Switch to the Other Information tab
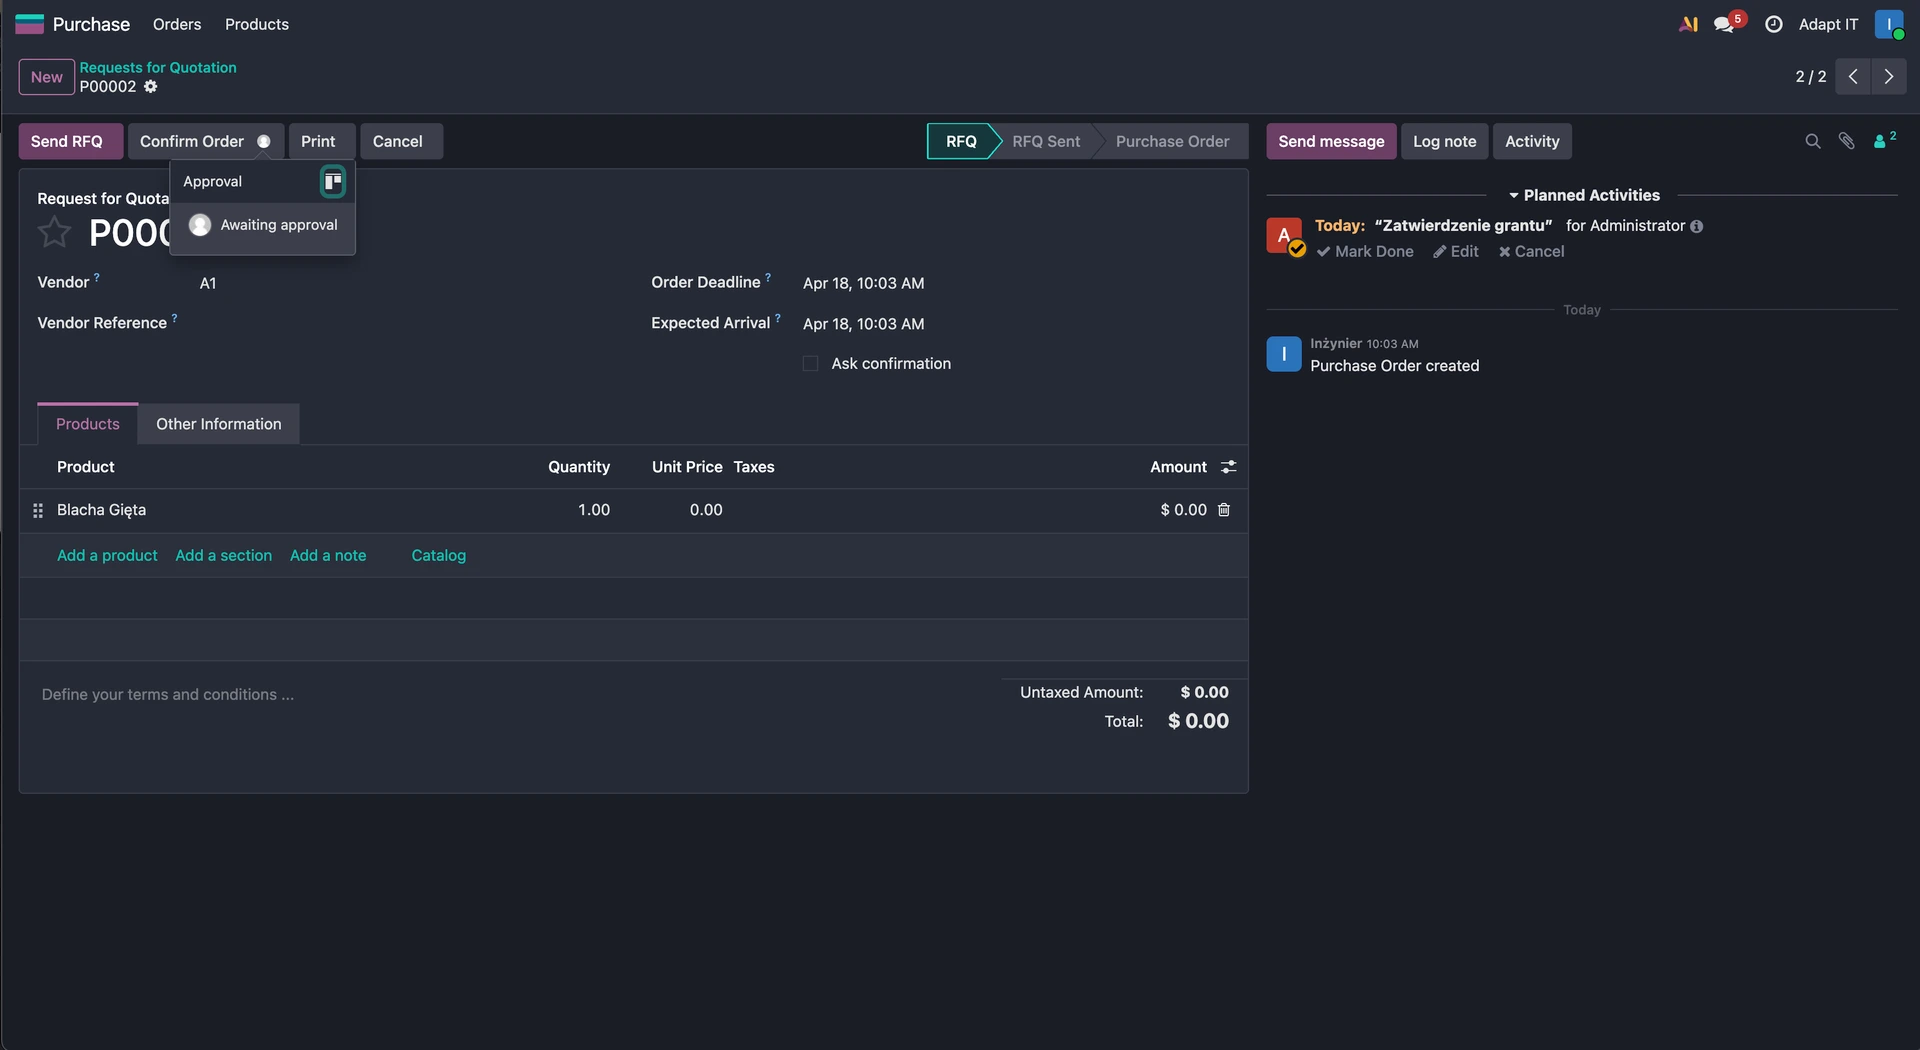 [x=218, y=424]
